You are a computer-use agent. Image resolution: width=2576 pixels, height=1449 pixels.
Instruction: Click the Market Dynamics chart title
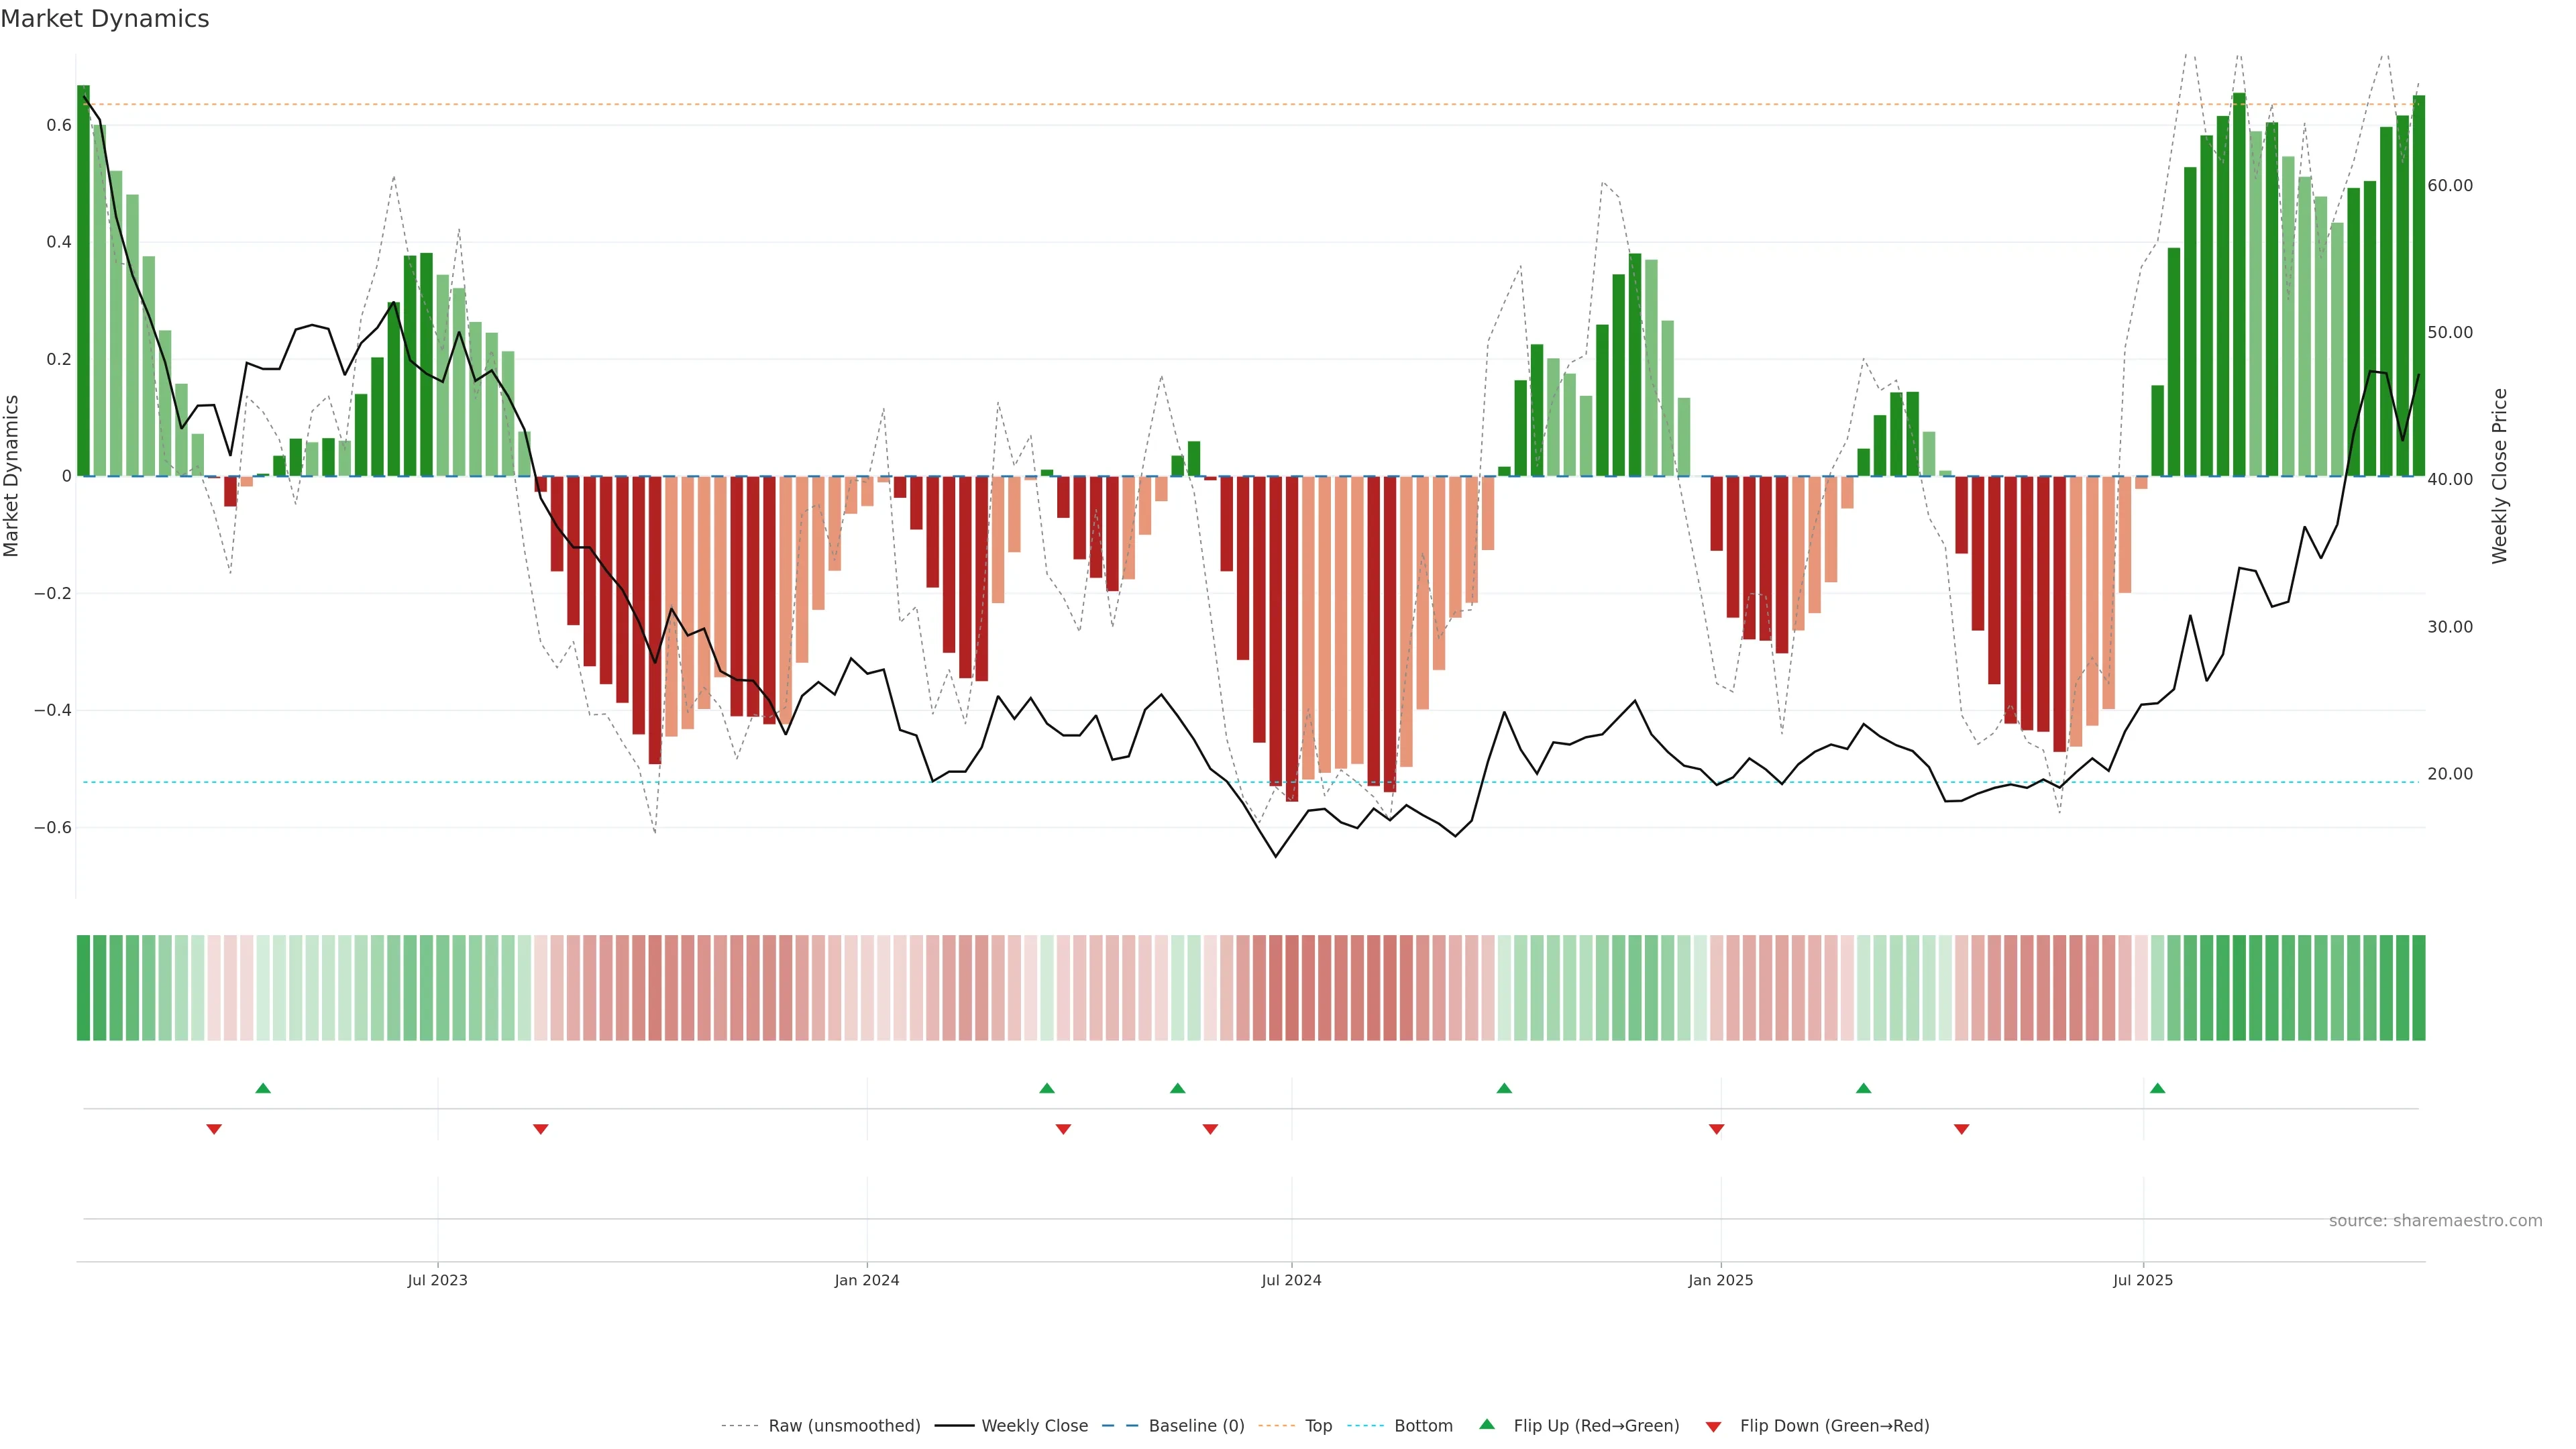tap(105, 19)
